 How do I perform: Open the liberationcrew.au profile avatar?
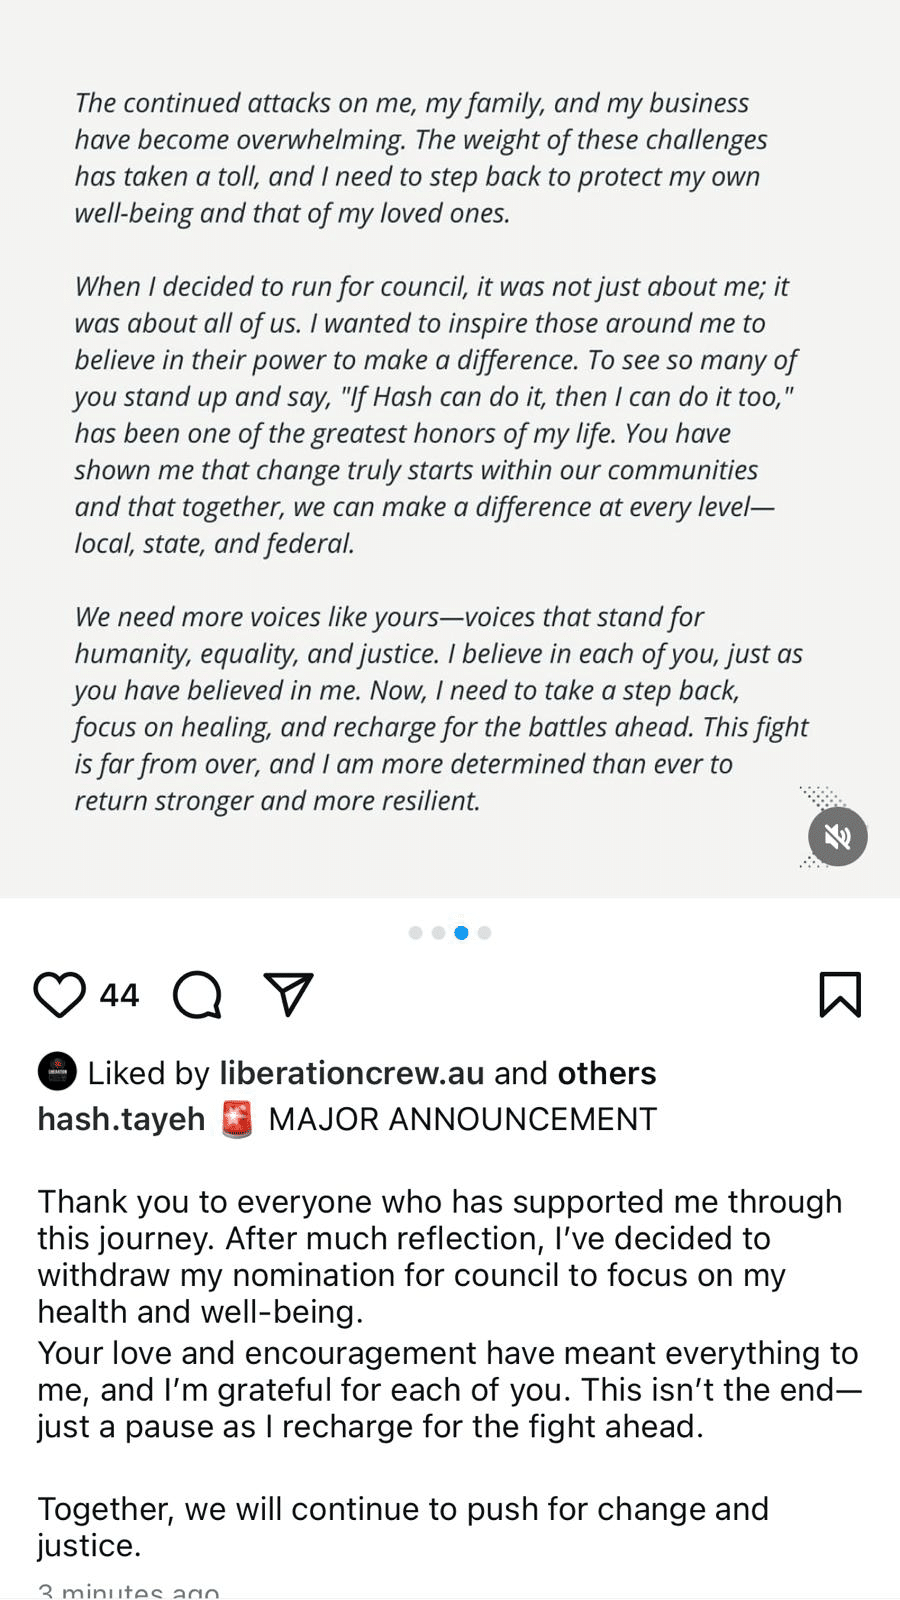(x=57, y=1072)
